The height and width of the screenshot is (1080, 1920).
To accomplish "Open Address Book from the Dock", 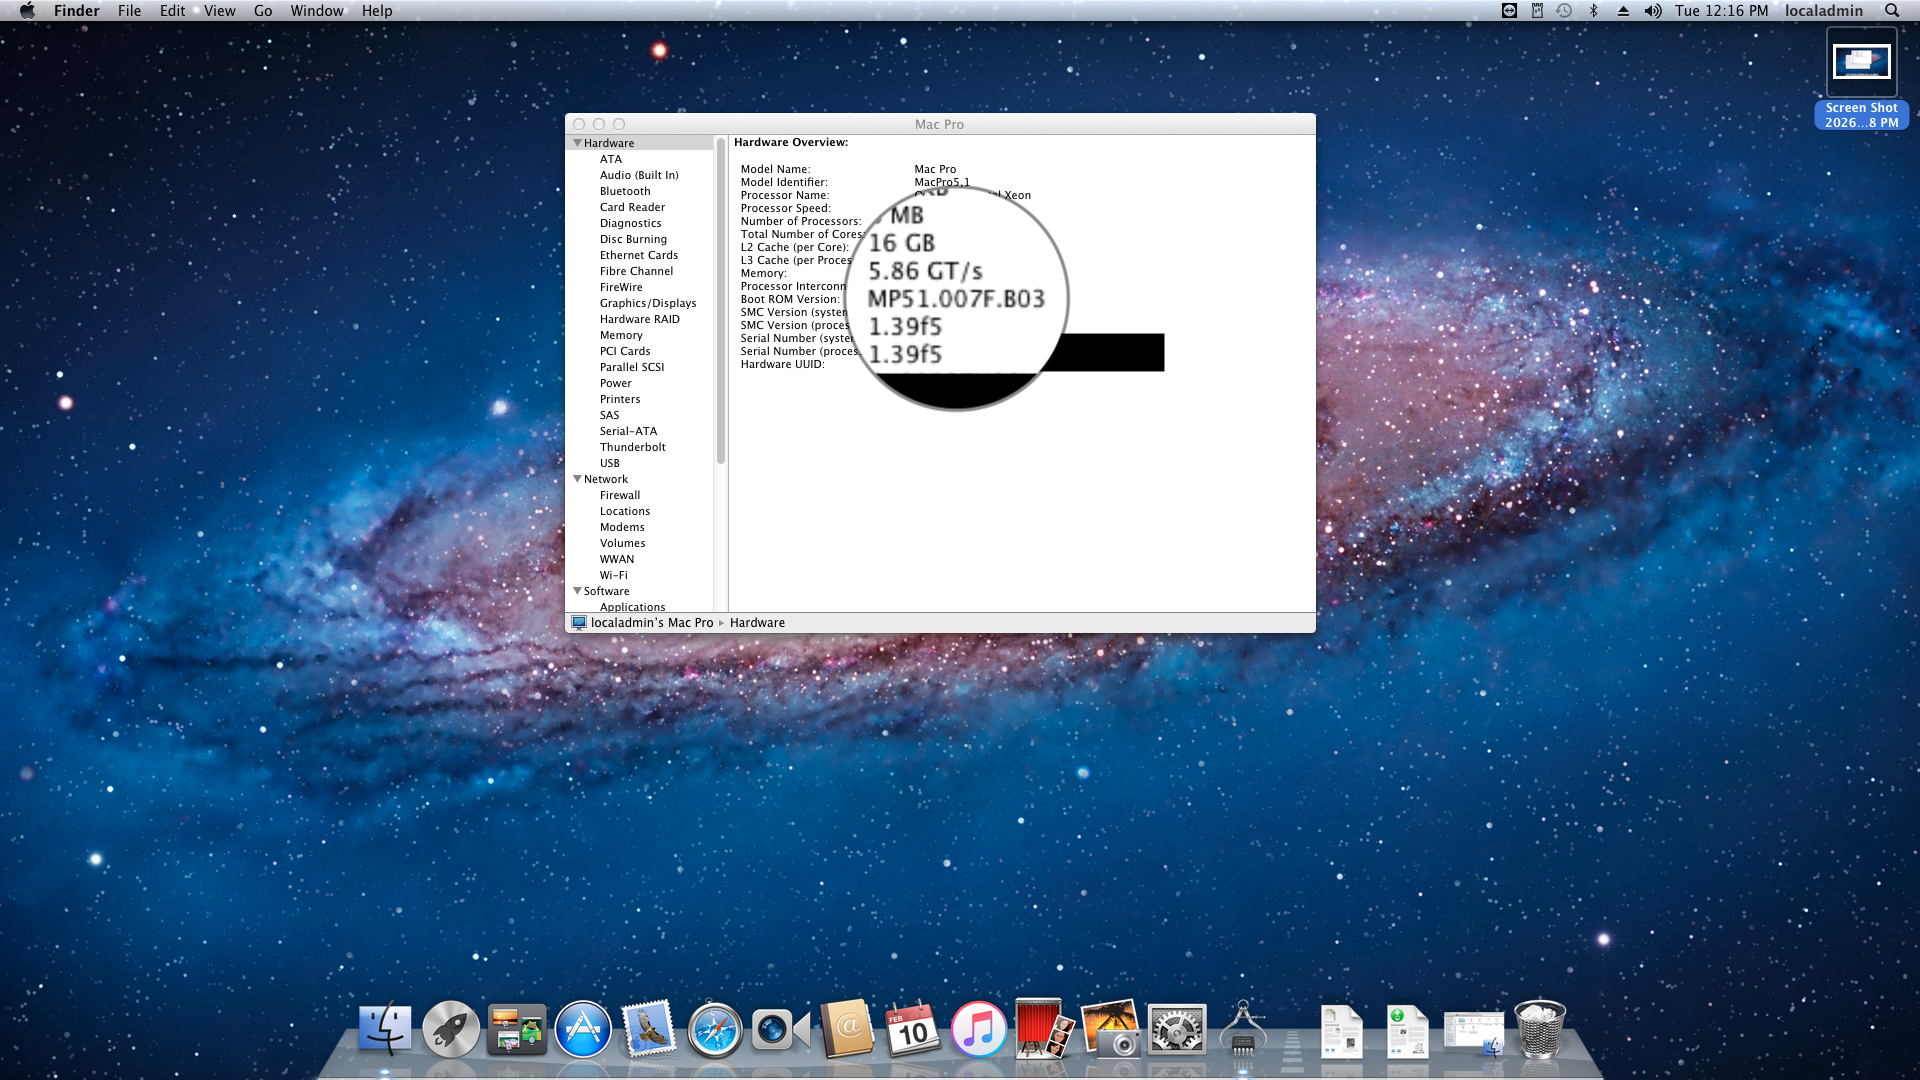I will click(x=845, y=1030).
